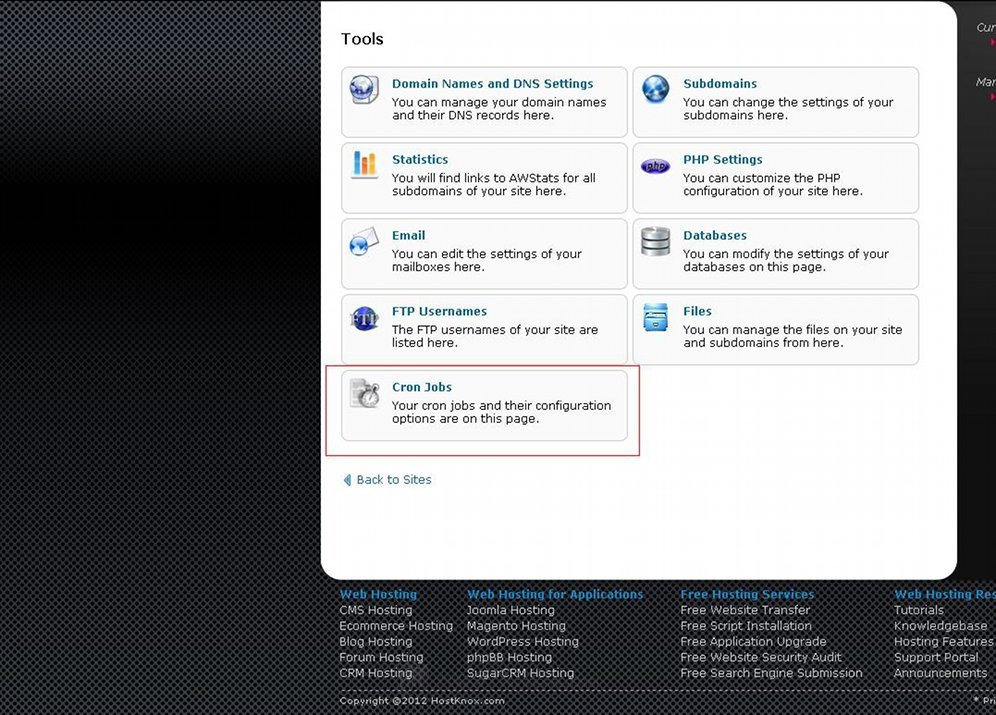
Task: Click the Back to Sites arrow icon
Action: tap(347, 480)
